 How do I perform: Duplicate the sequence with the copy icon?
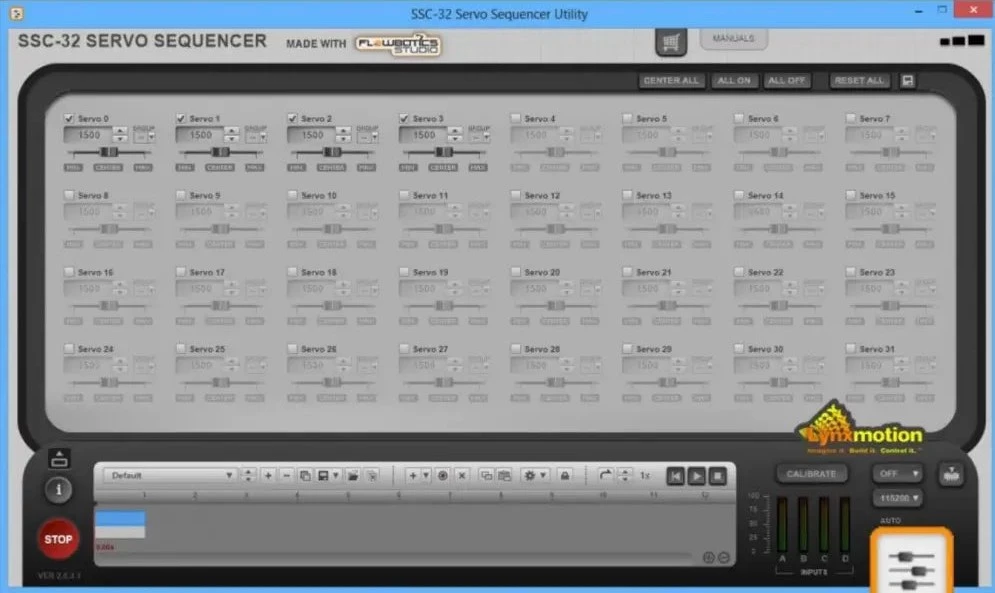point(305,476)
